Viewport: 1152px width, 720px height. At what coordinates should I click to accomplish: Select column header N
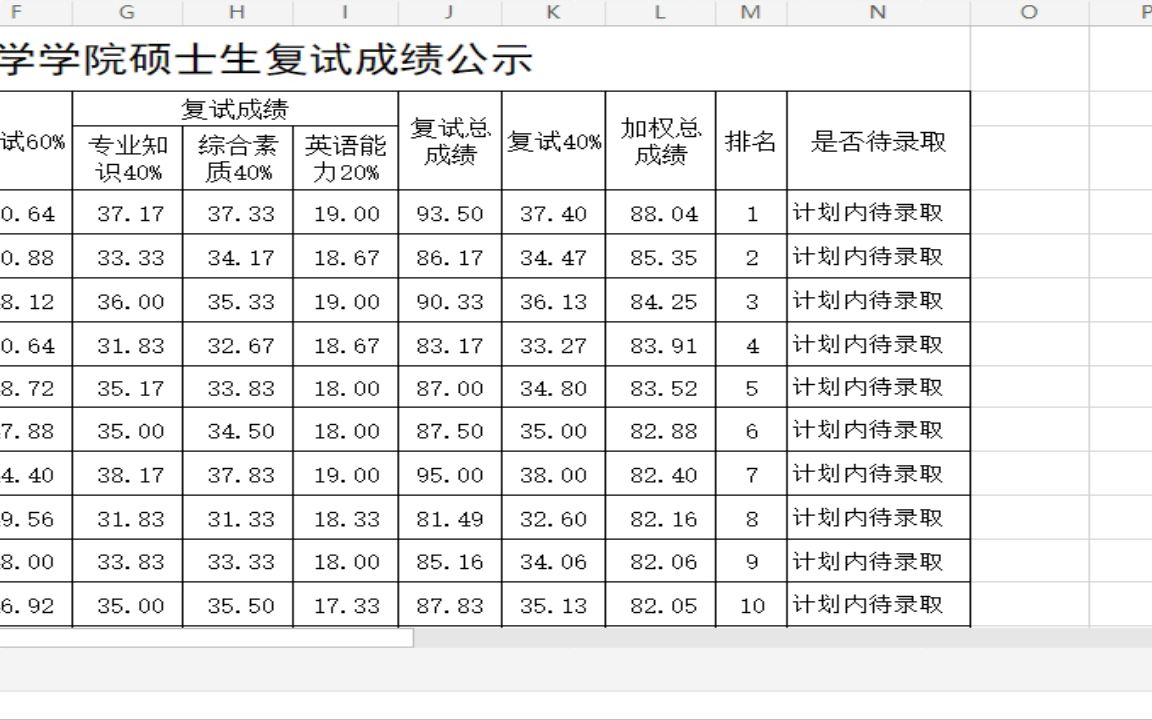pos(877,13)
